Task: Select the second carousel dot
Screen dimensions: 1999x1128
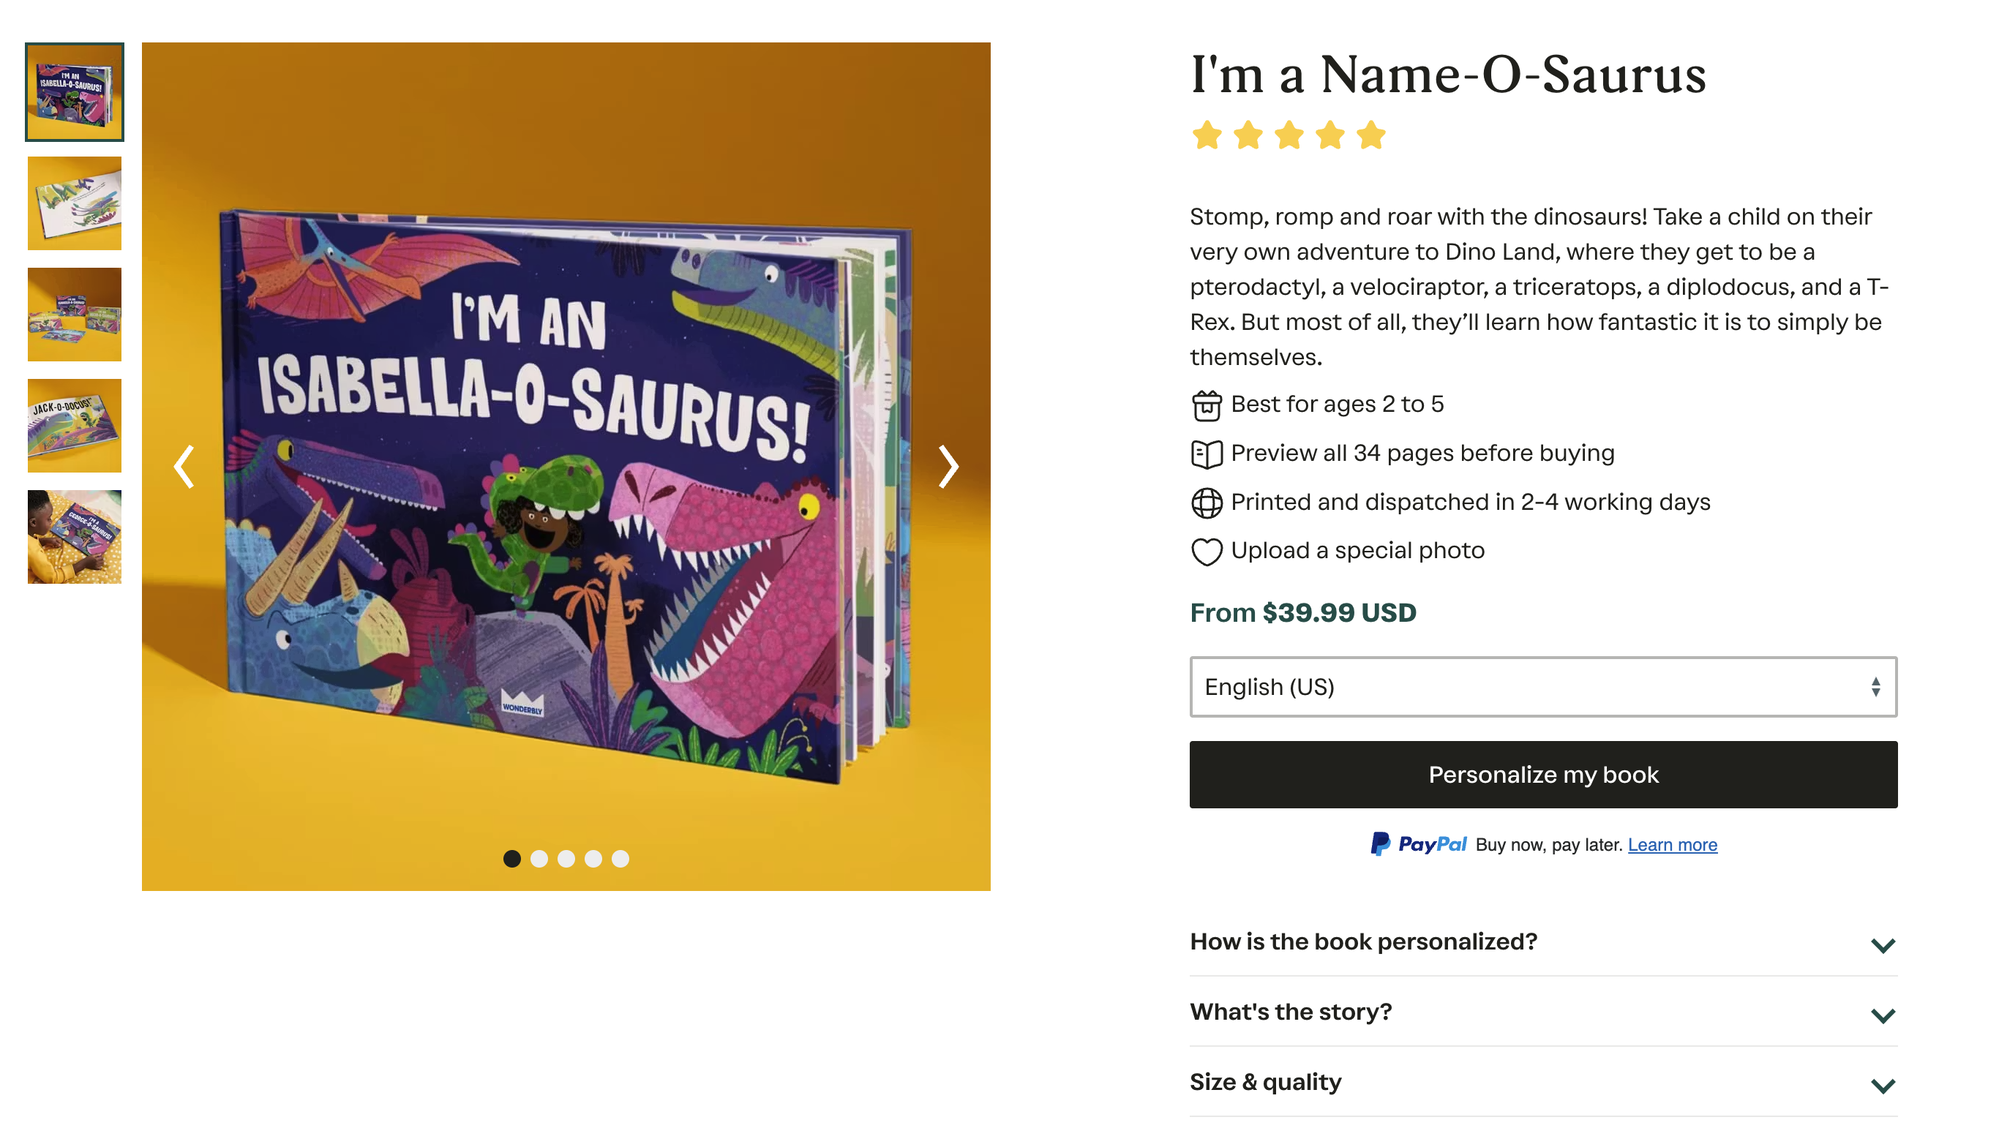Action: click(x=539, y=858)
